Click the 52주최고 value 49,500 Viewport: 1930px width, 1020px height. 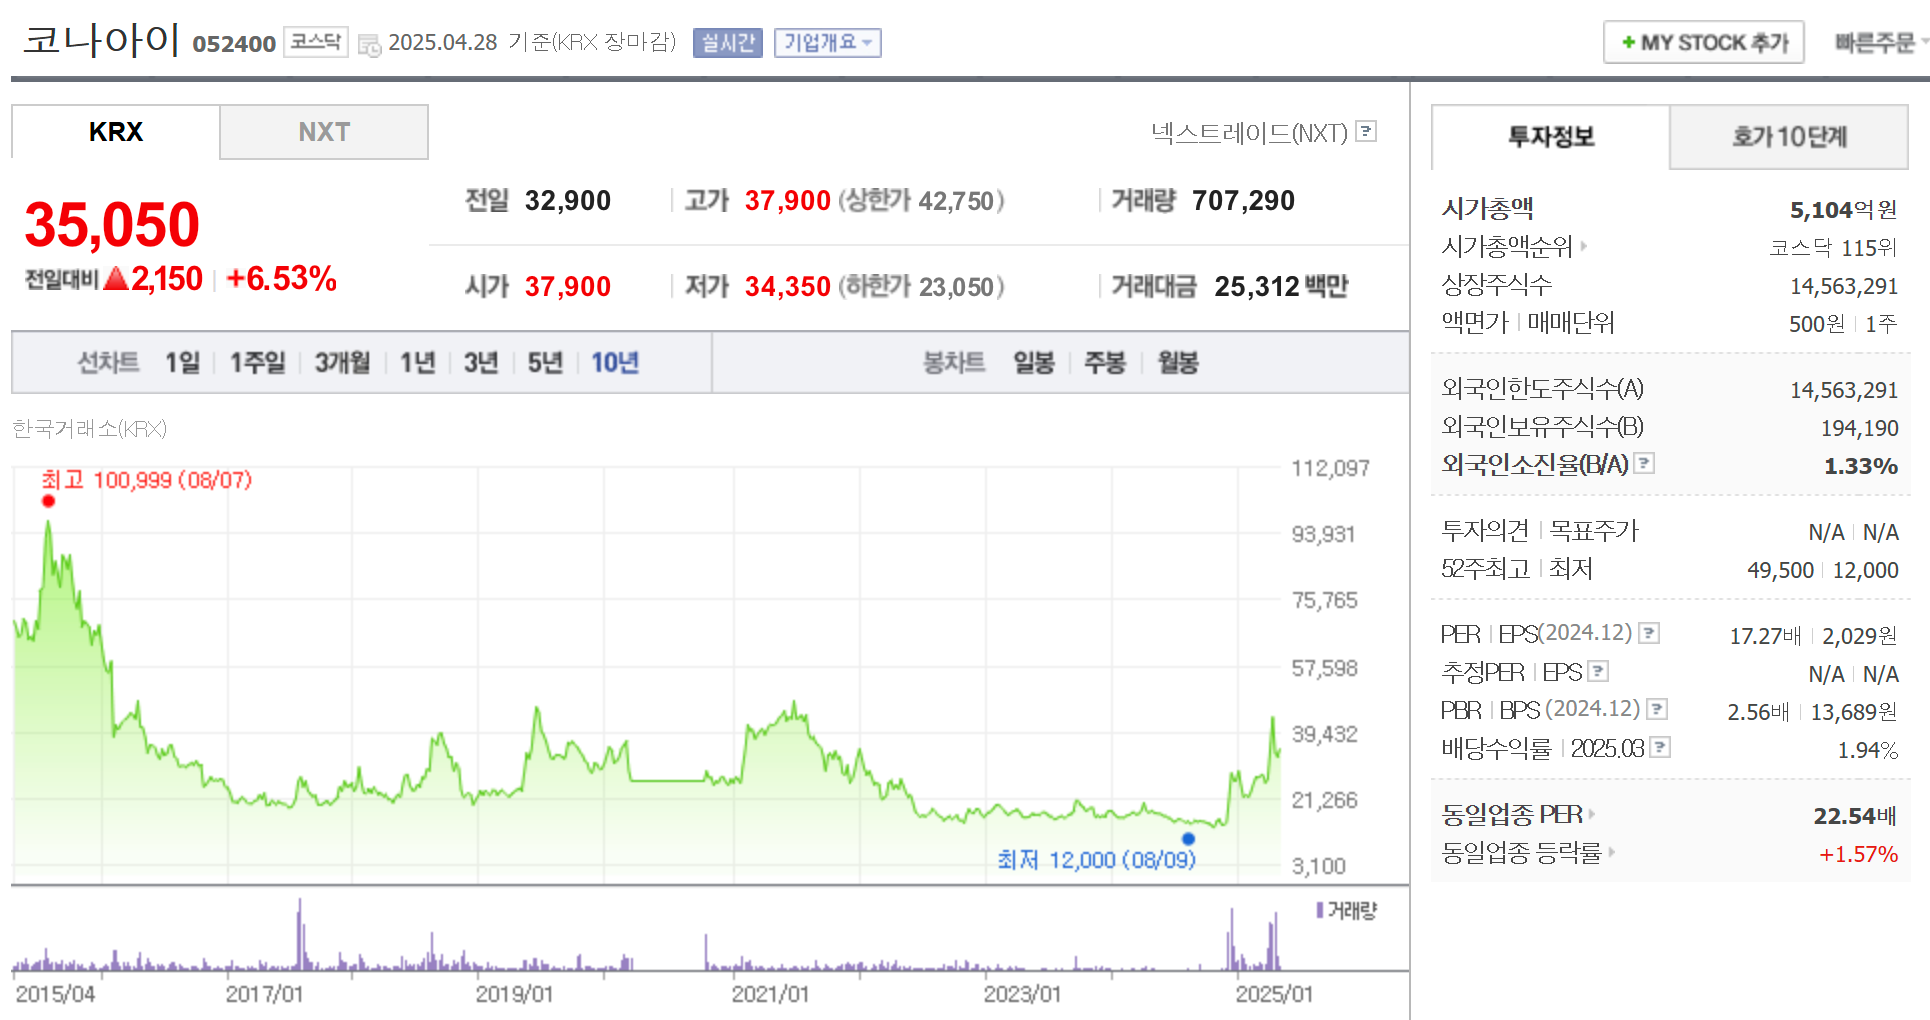1780,570
